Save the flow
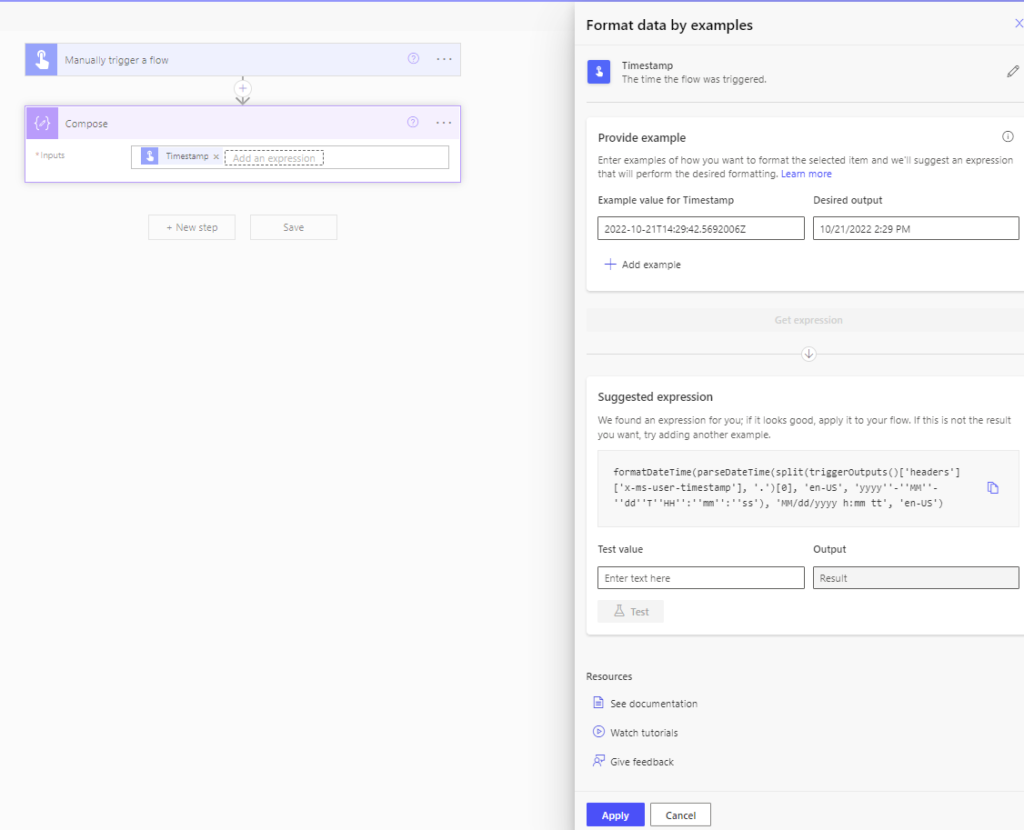 [293, 227]
